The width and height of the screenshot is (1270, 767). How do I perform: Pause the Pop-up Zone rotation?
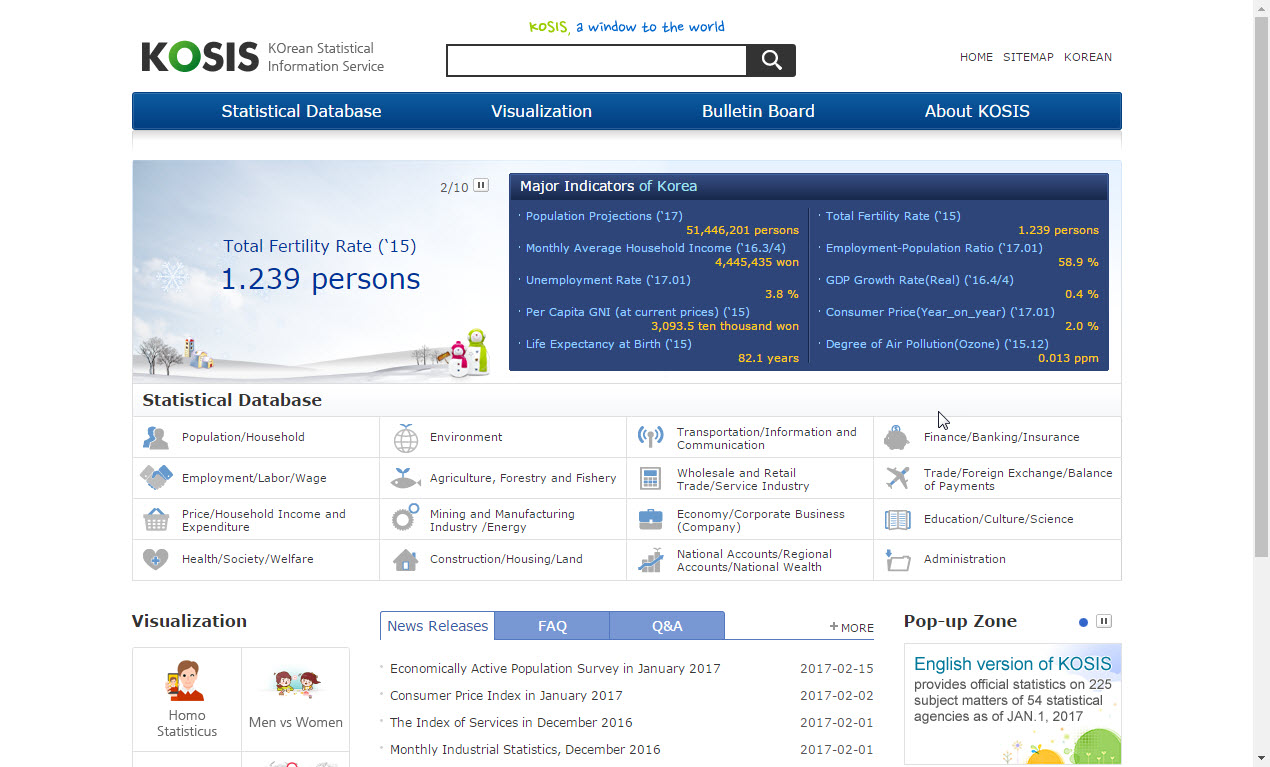coord(1103,621)
